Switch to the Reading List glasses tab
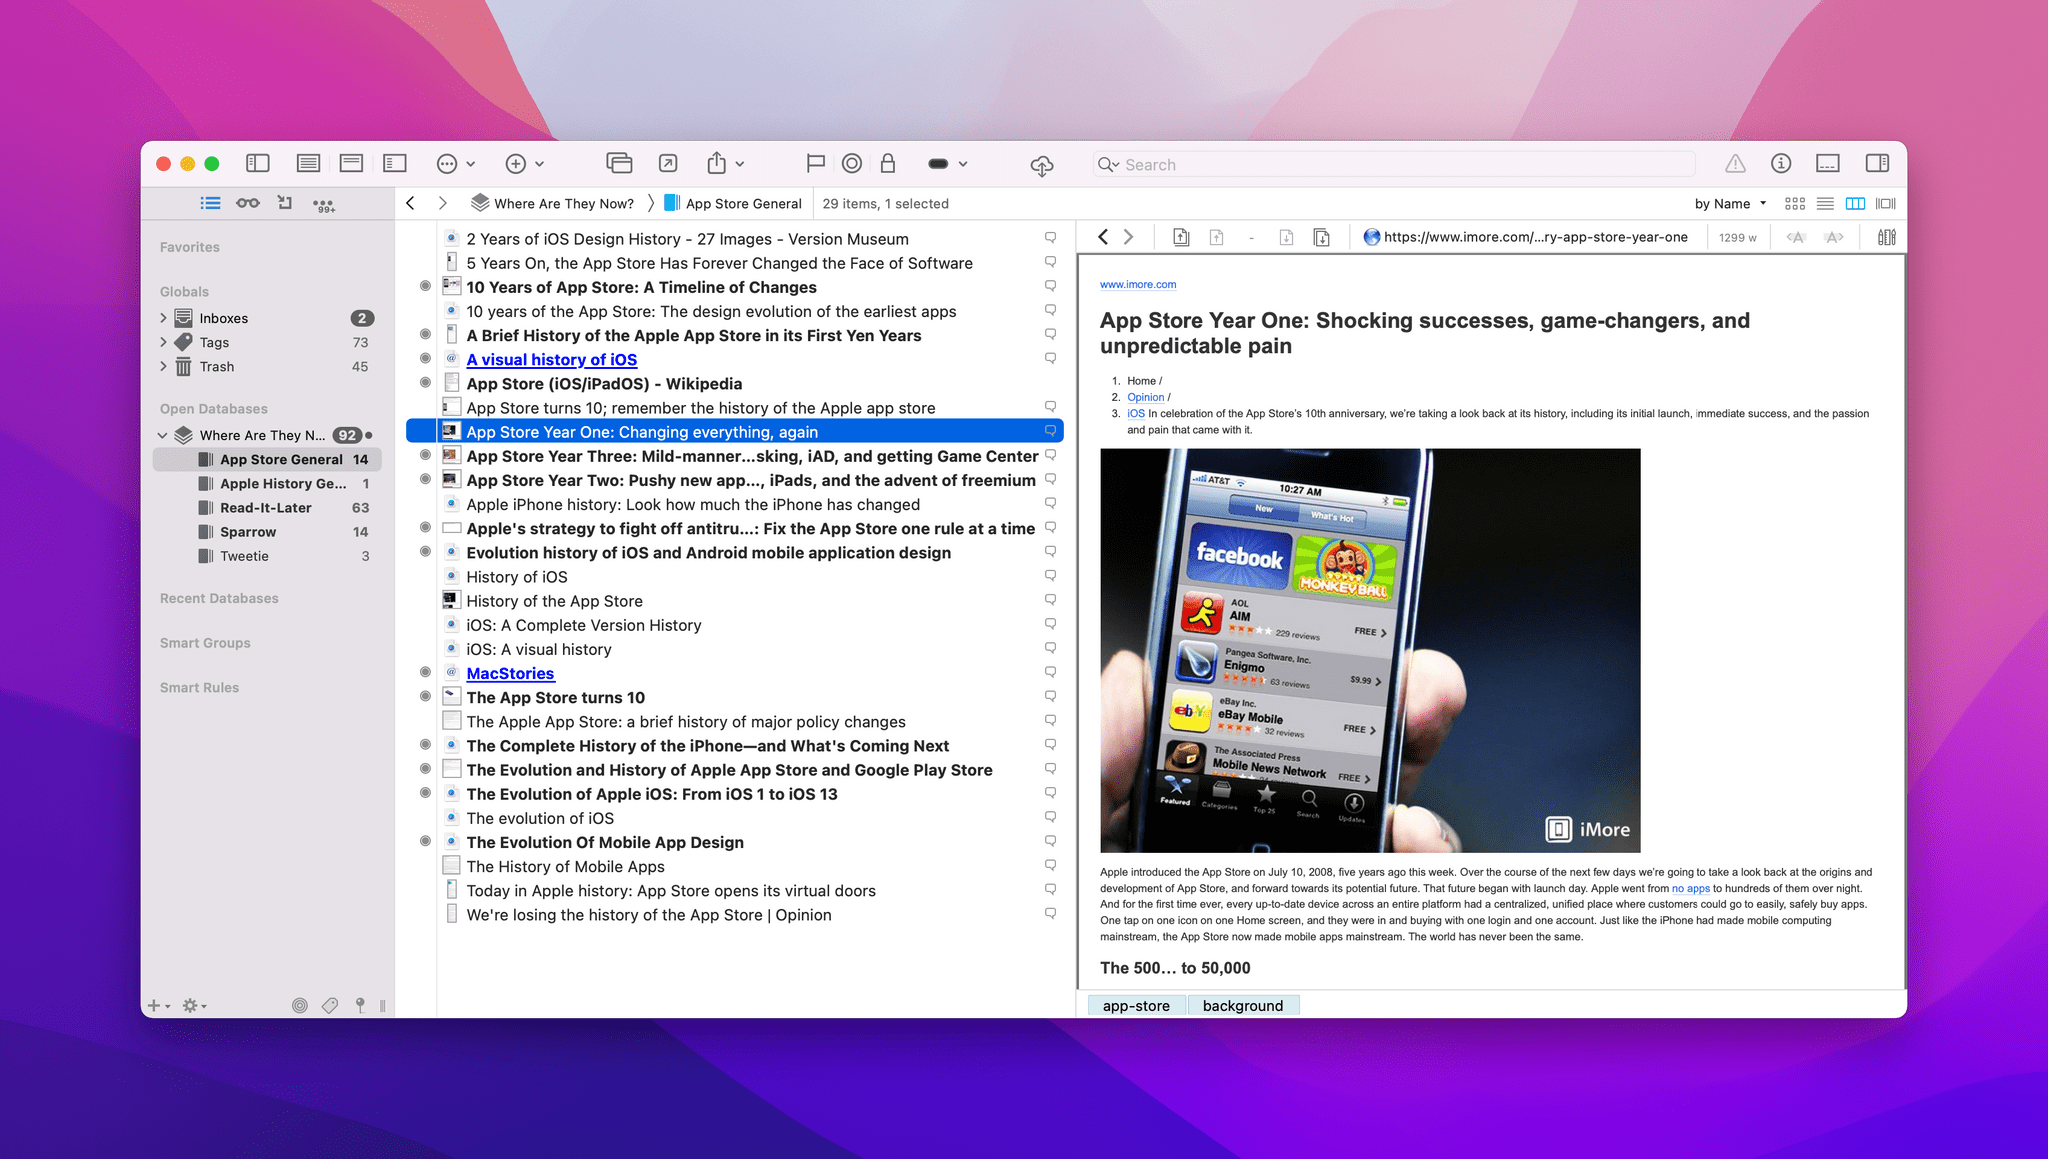This screenshot has height=1159, width=2048. pyautogui.click(x=248, y=203)
